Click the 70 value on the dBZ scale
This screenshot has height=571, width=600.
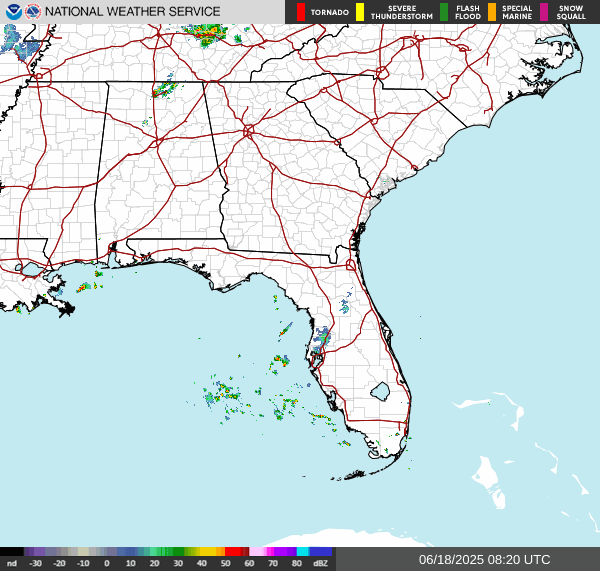click(x=273, y=563)
